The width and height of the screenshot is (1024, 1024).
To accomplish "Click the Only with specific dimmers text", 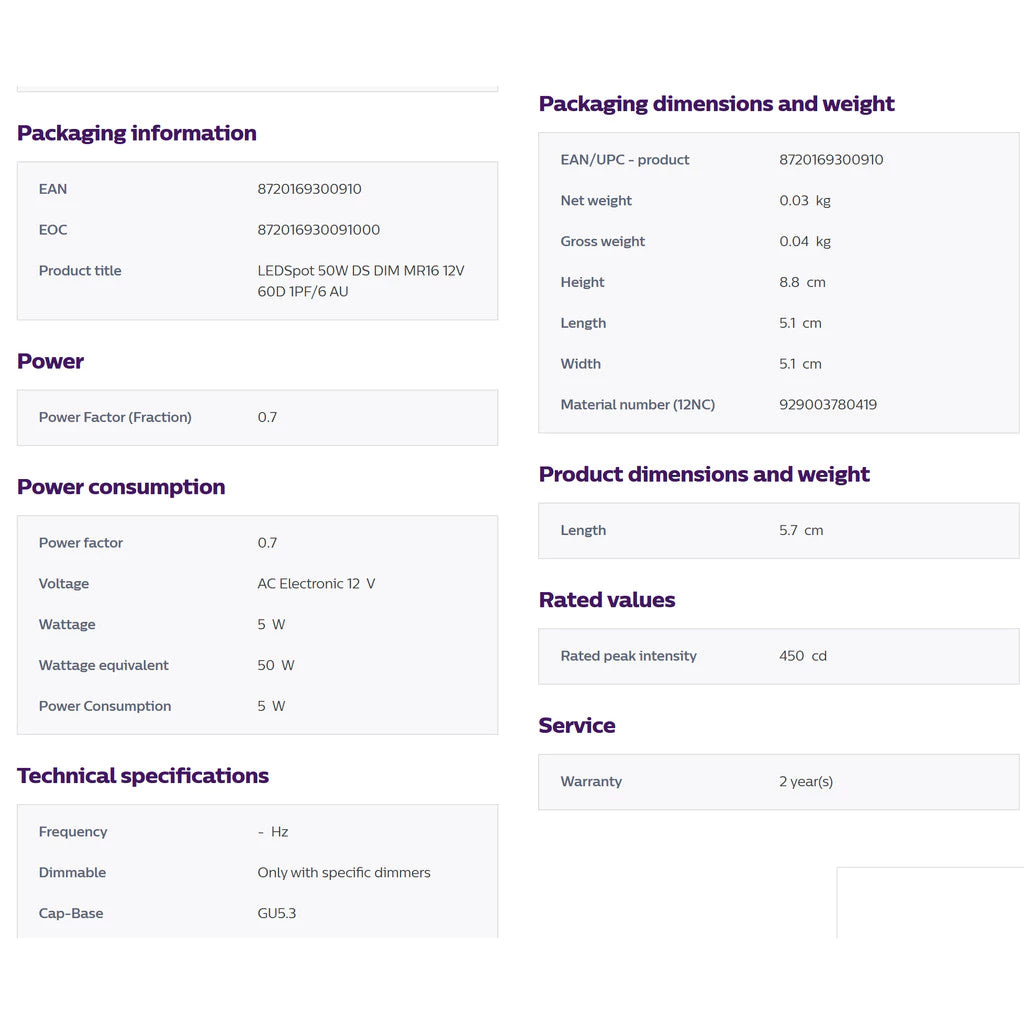I will pos(344,872).
